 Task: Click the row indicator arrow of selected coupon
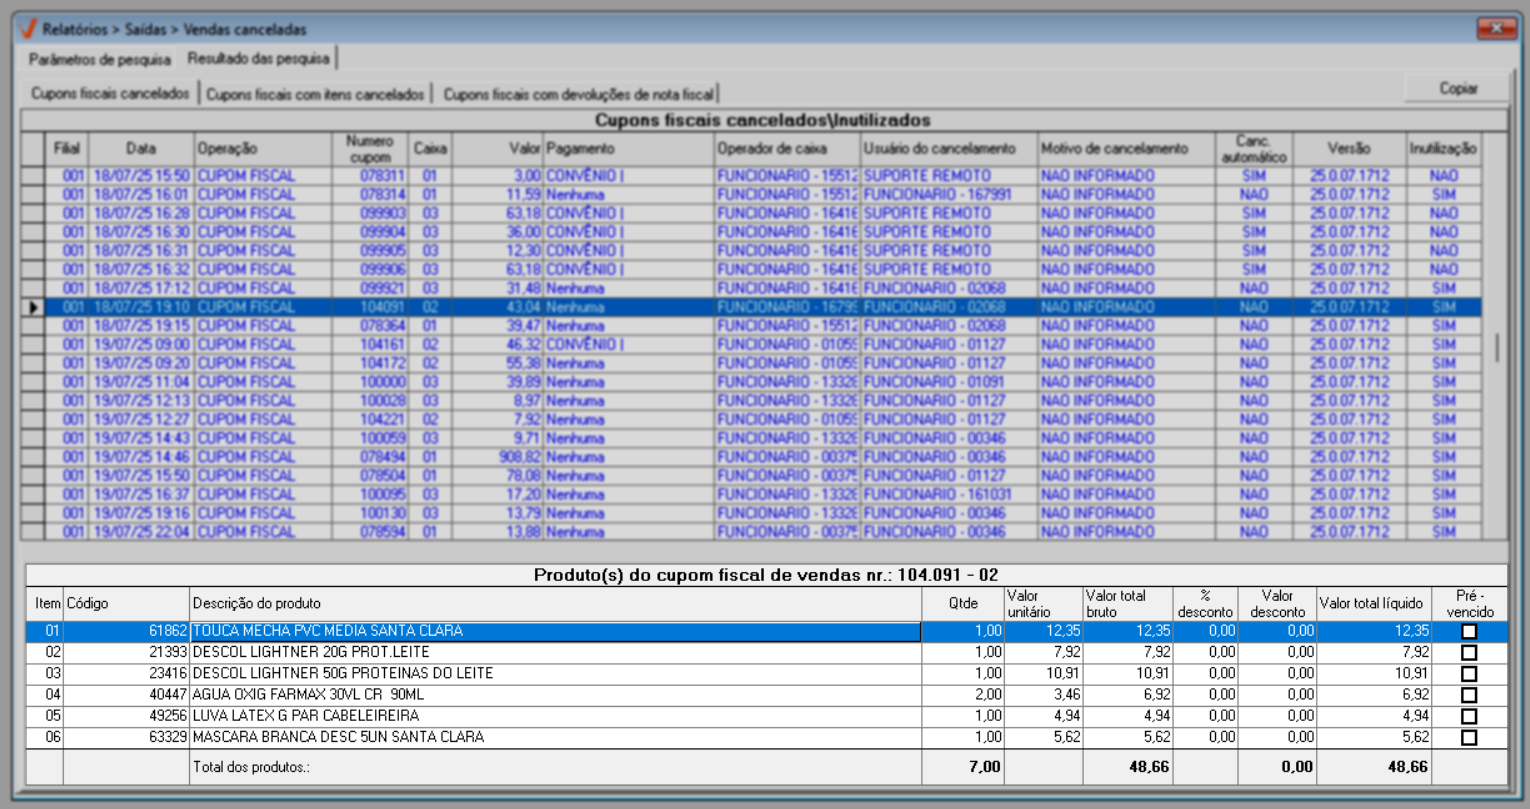(x=33, y=307)
